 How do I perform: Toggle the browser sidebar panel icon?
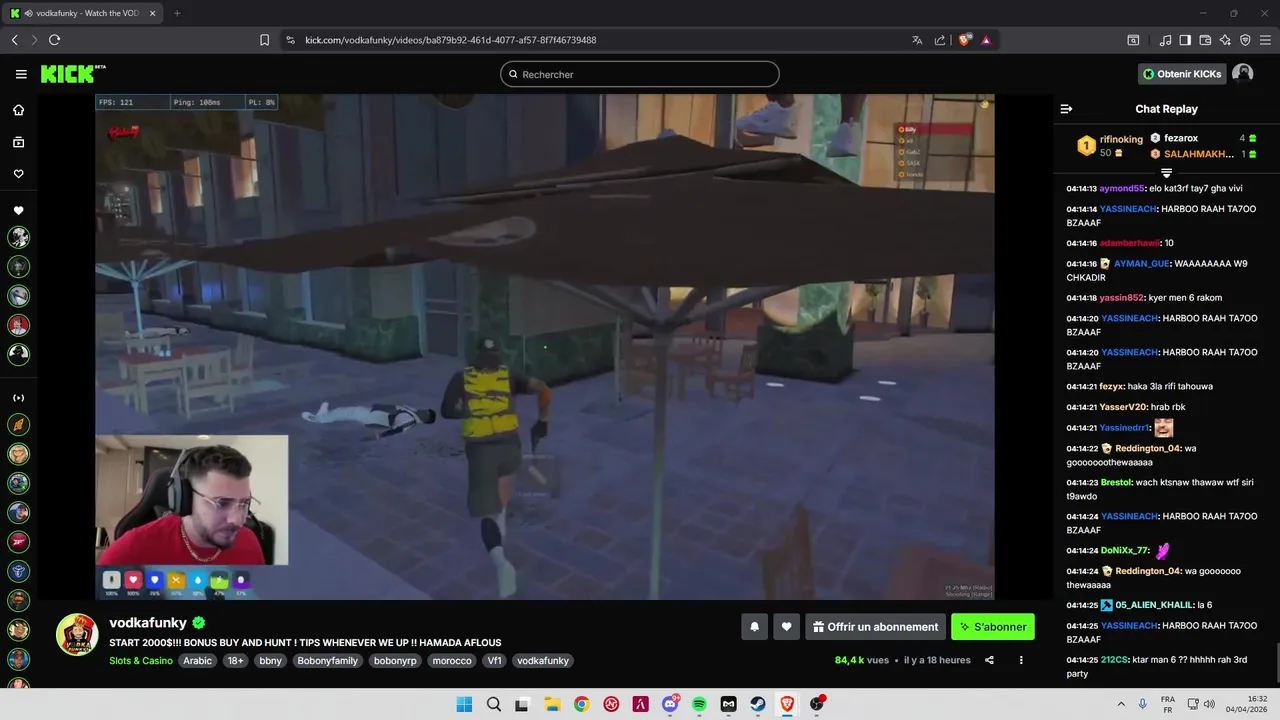click(x=1185, y=40)
